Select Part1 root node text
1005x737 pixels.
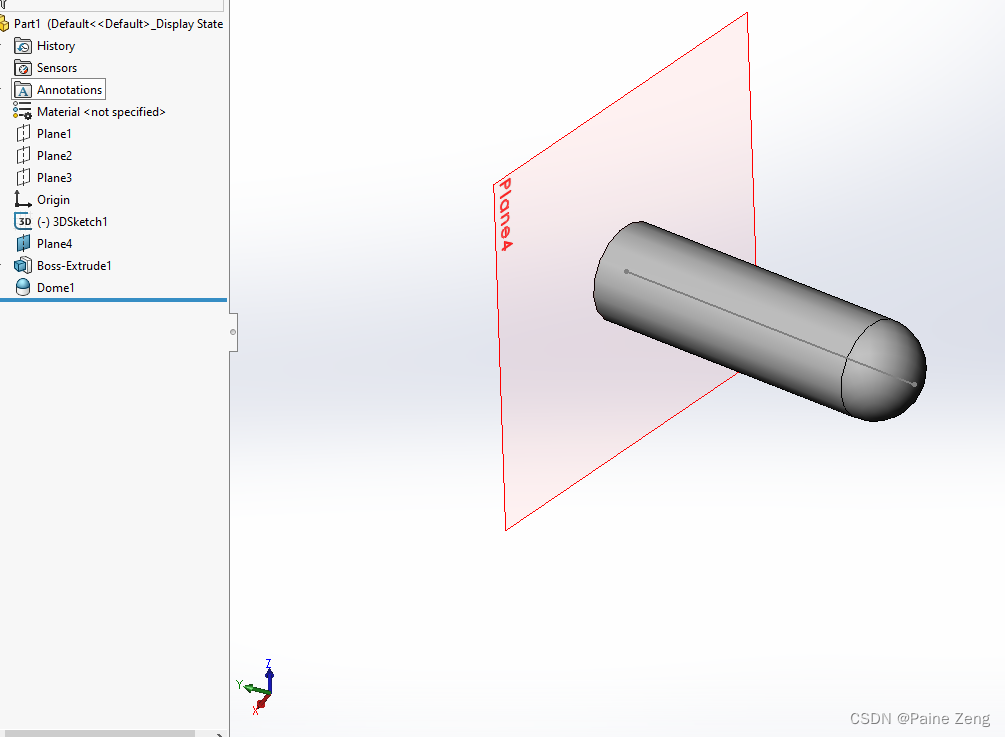pyautogui.click(x=119, y=24)
